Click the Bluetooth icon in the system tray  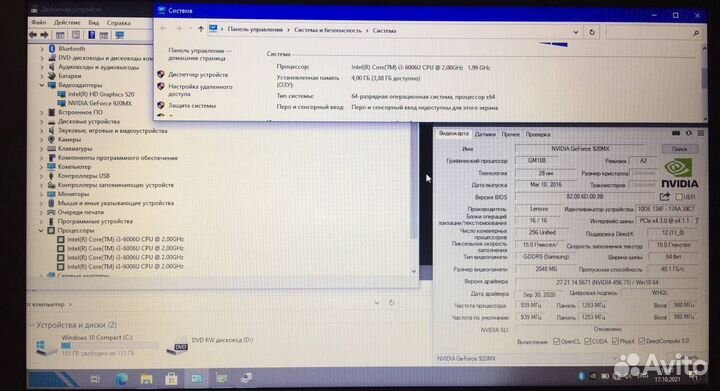click(x=581, y=376)
